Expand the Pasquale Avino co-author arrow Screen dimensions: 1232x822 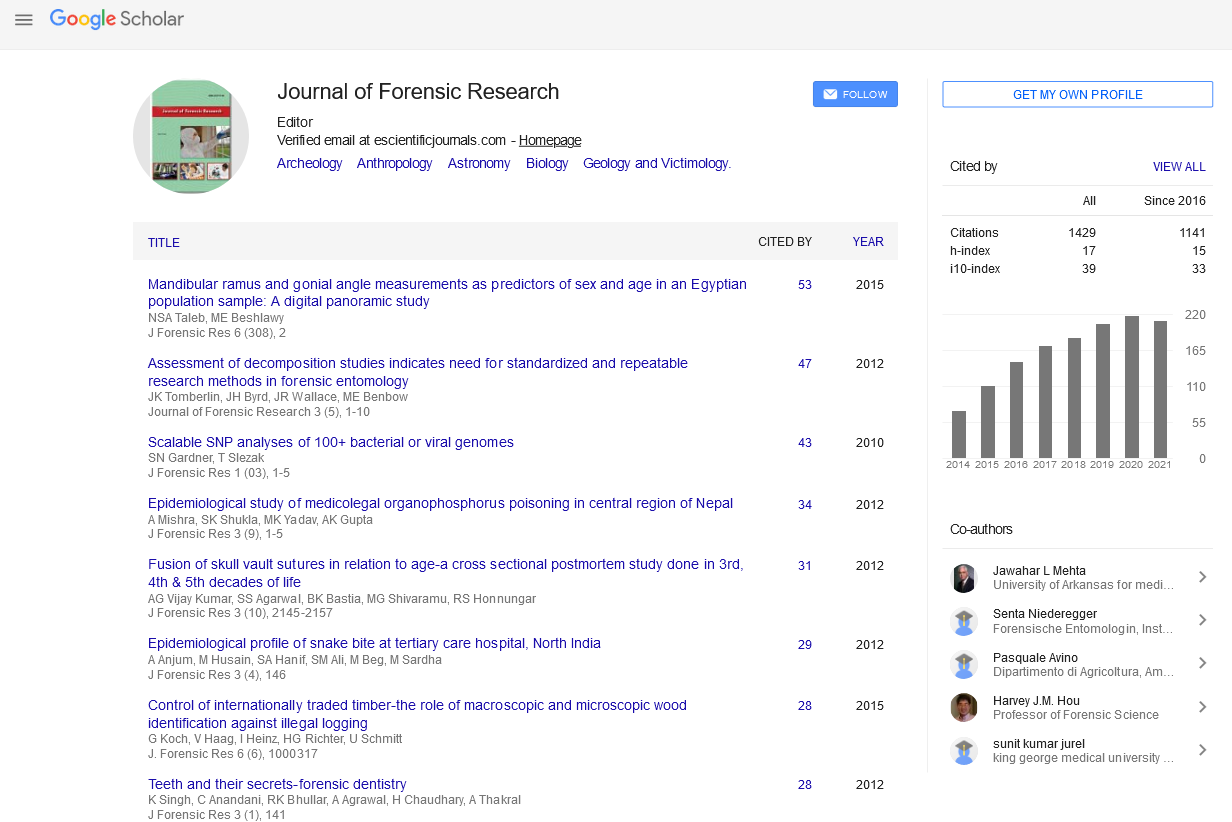(1202, 664)
